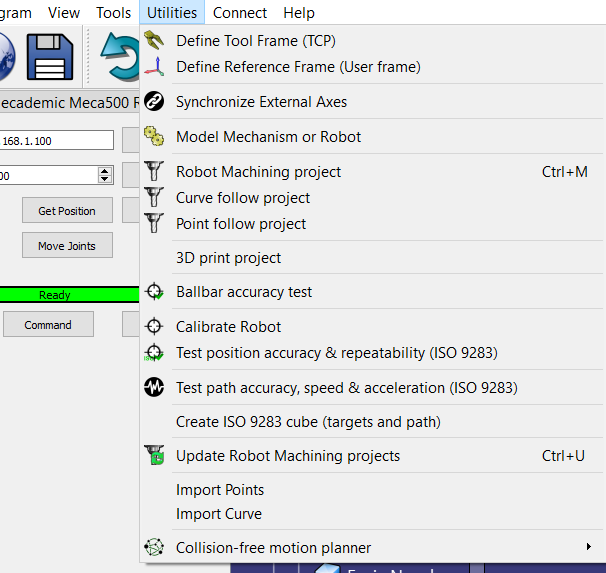Increment the spin box up arrow
This screenshot has height=573, width=606.
click(x=105, y=171)
